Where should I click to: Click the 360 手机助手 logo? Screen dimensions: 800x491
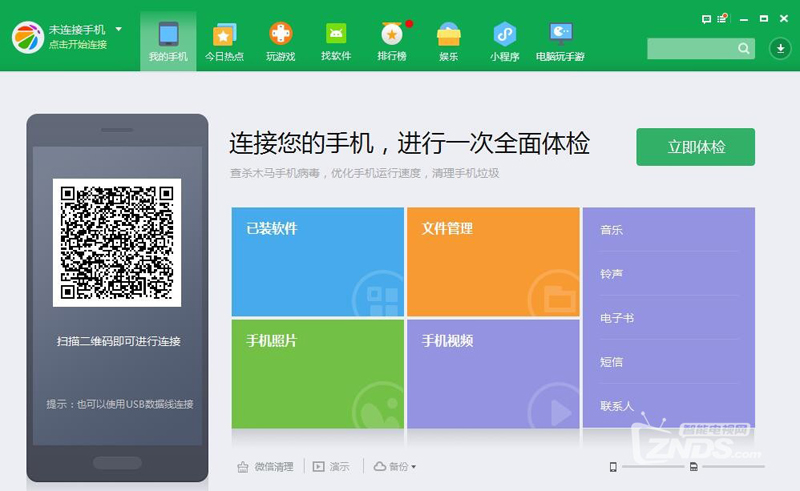28,37
